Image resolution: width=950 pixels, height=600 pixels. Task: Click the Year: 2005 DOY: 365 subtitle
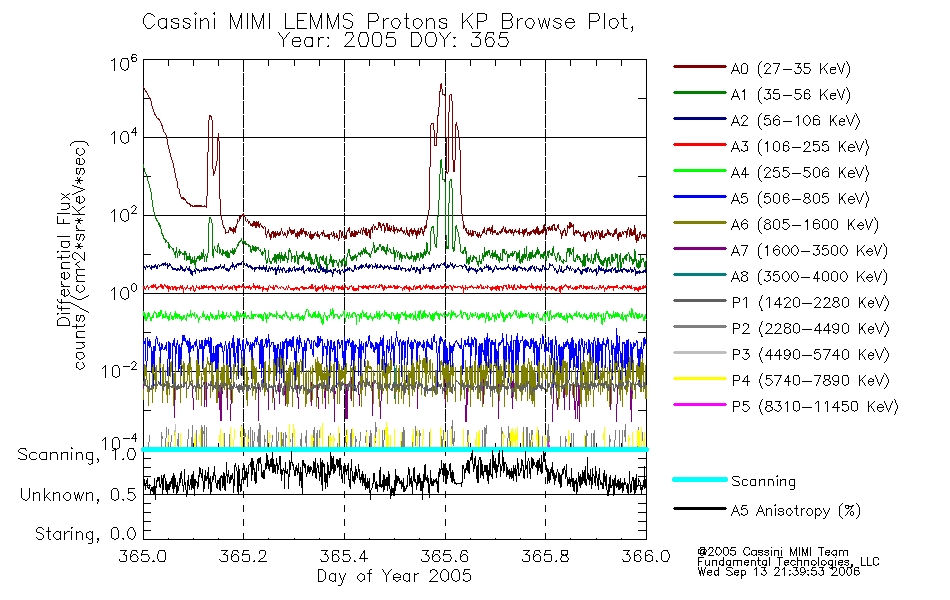tap(394, 41)
